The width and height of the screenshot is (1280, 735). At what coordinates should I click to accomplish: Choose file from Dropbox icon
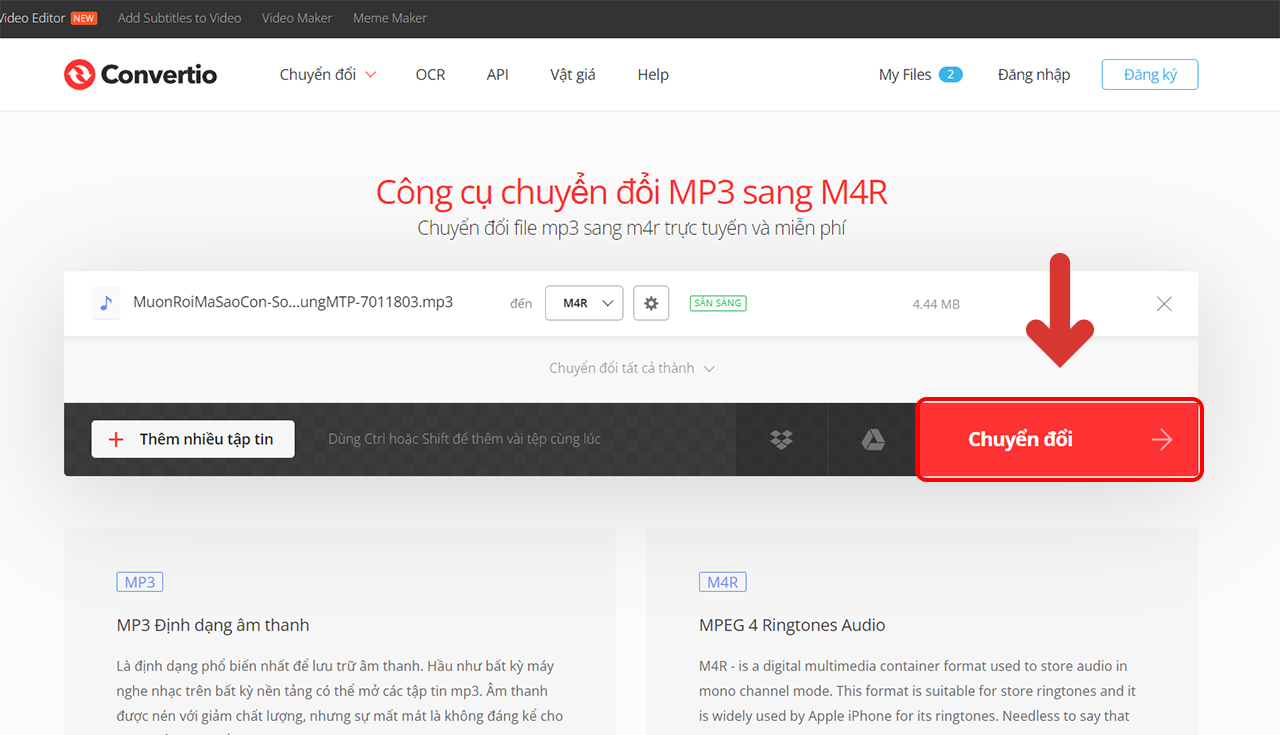click(781, 439)
